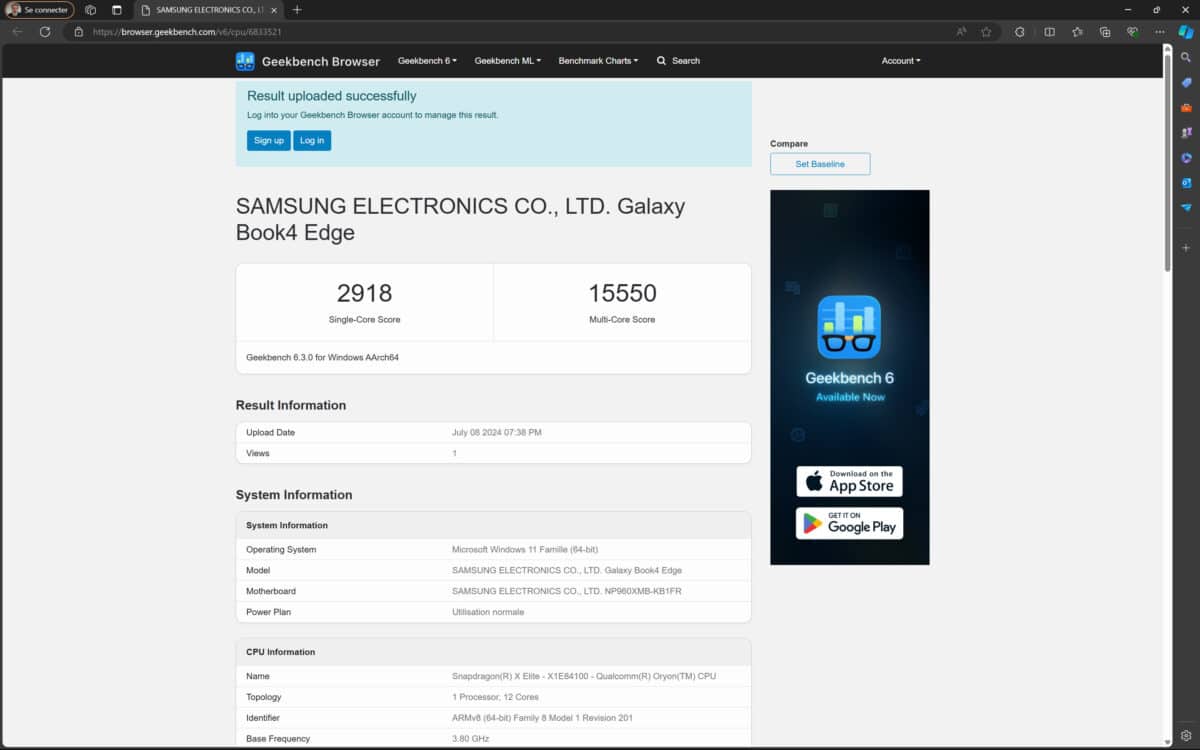Click the Browser essentials heart icon
This screenshot has height=750, width=1200.
click(x=1132, y=31)
